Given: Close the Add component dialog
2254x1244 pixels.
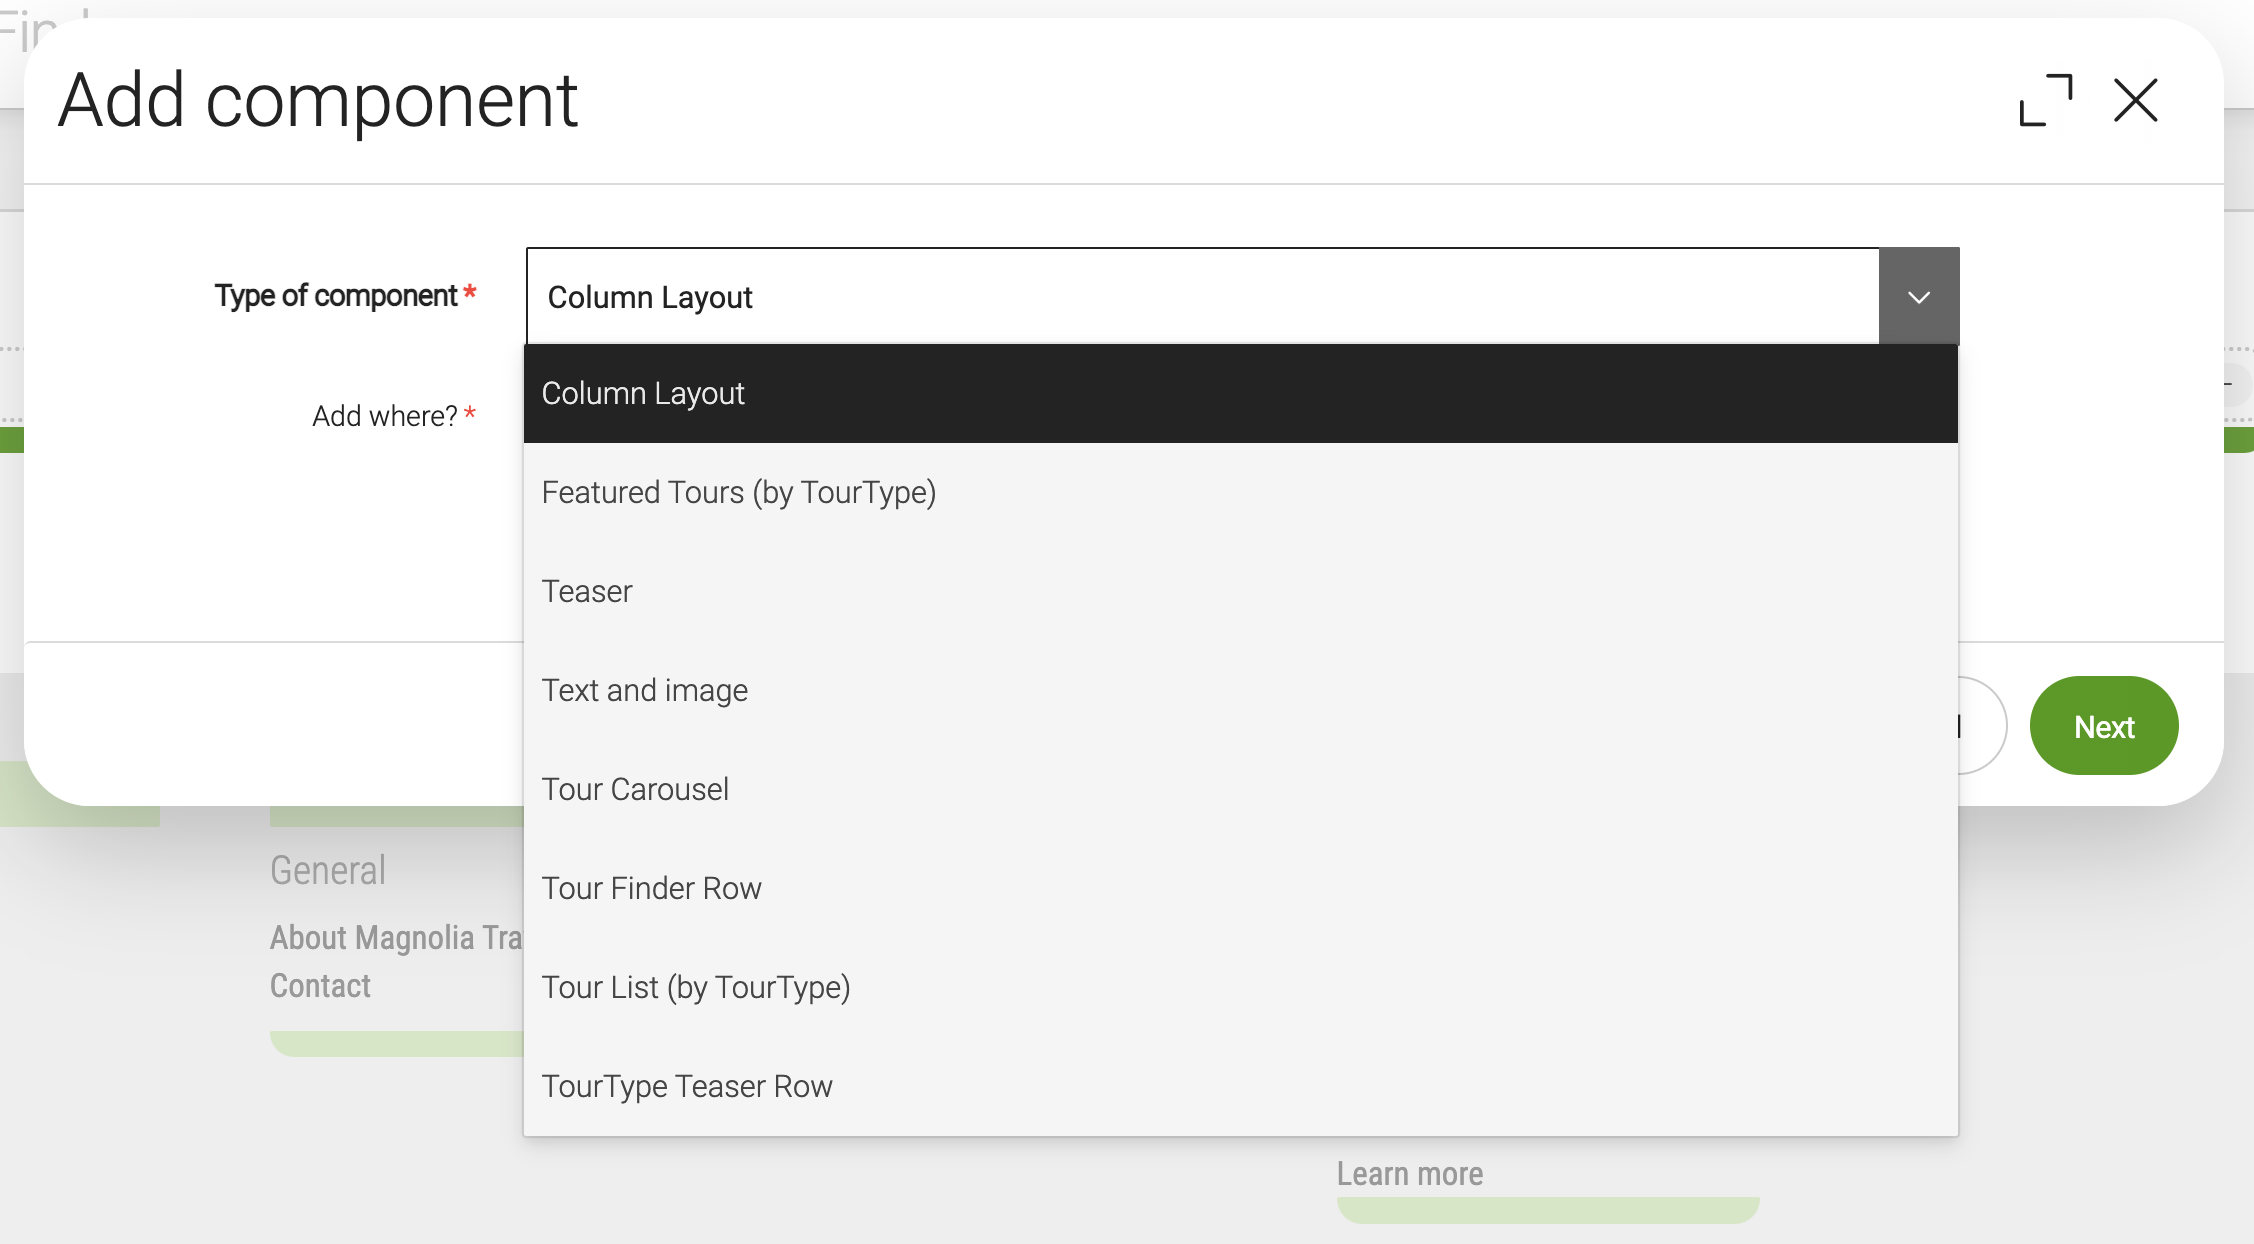Looking at the screenshot, I should click(x=2136, y=100).
